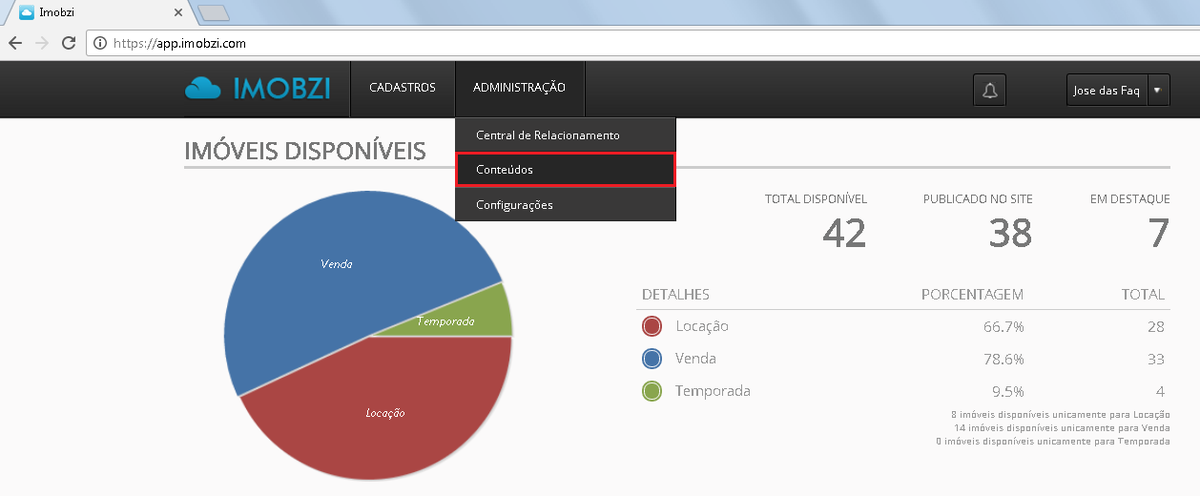Click the Venda label in details table
The height and width of the screenshot is (496, 1200).
pos(696,359)
